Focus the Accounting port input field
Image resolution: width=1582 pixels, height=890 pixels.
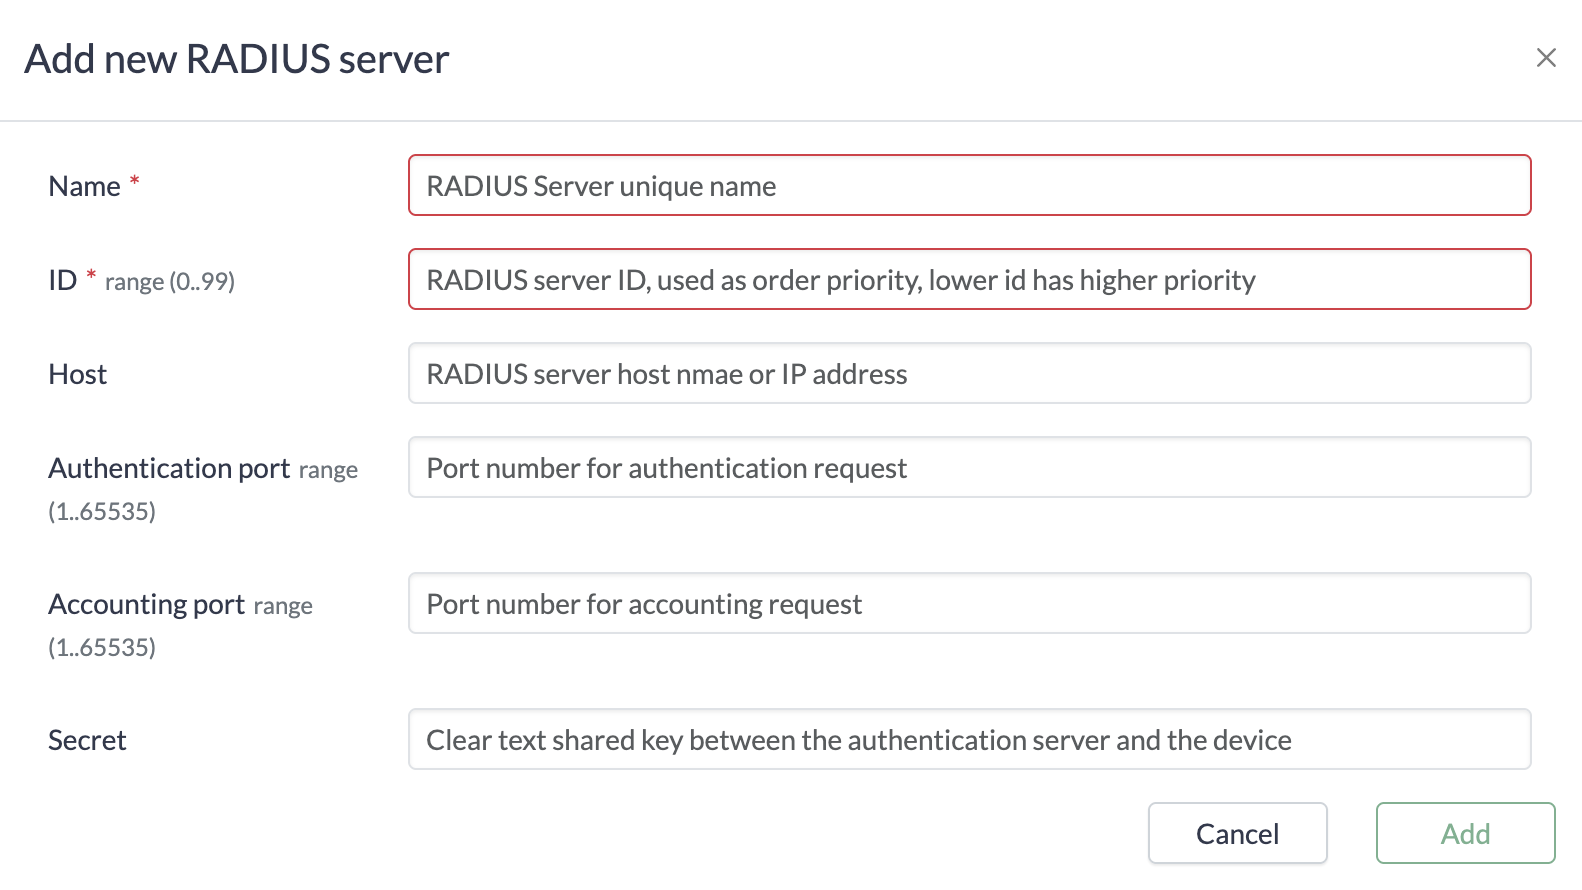click(968, 604)
